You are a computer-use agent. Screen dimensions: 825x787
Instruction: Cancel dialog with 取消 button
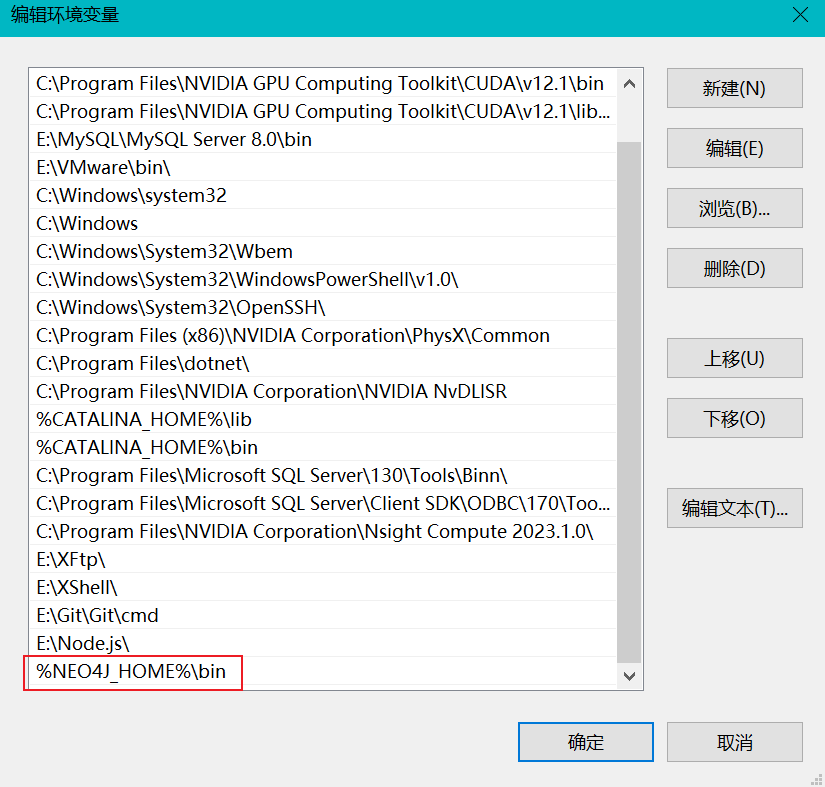pos(734,742)
